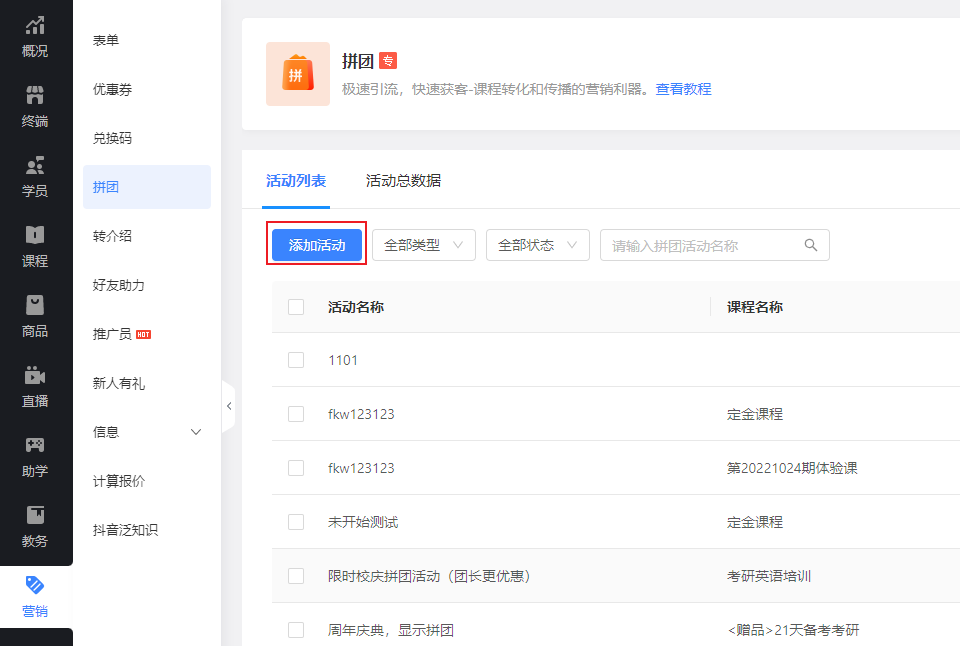Screen dimensions: 960x646
Task: Open the 教务 academic affairs icon
Action: pyautogui.click(x=35, y=515)
